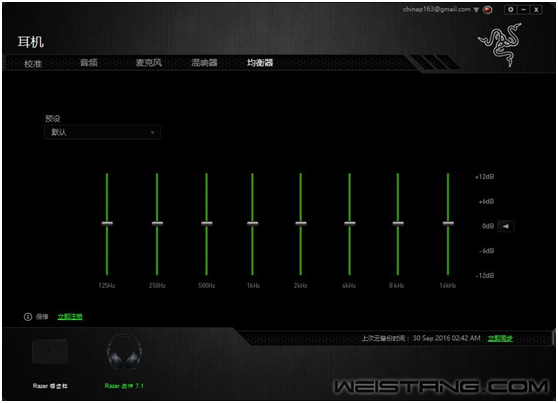The image size is (558, 403).
Task: Open the 混响器 mixer tab
Action: [204, 63]
